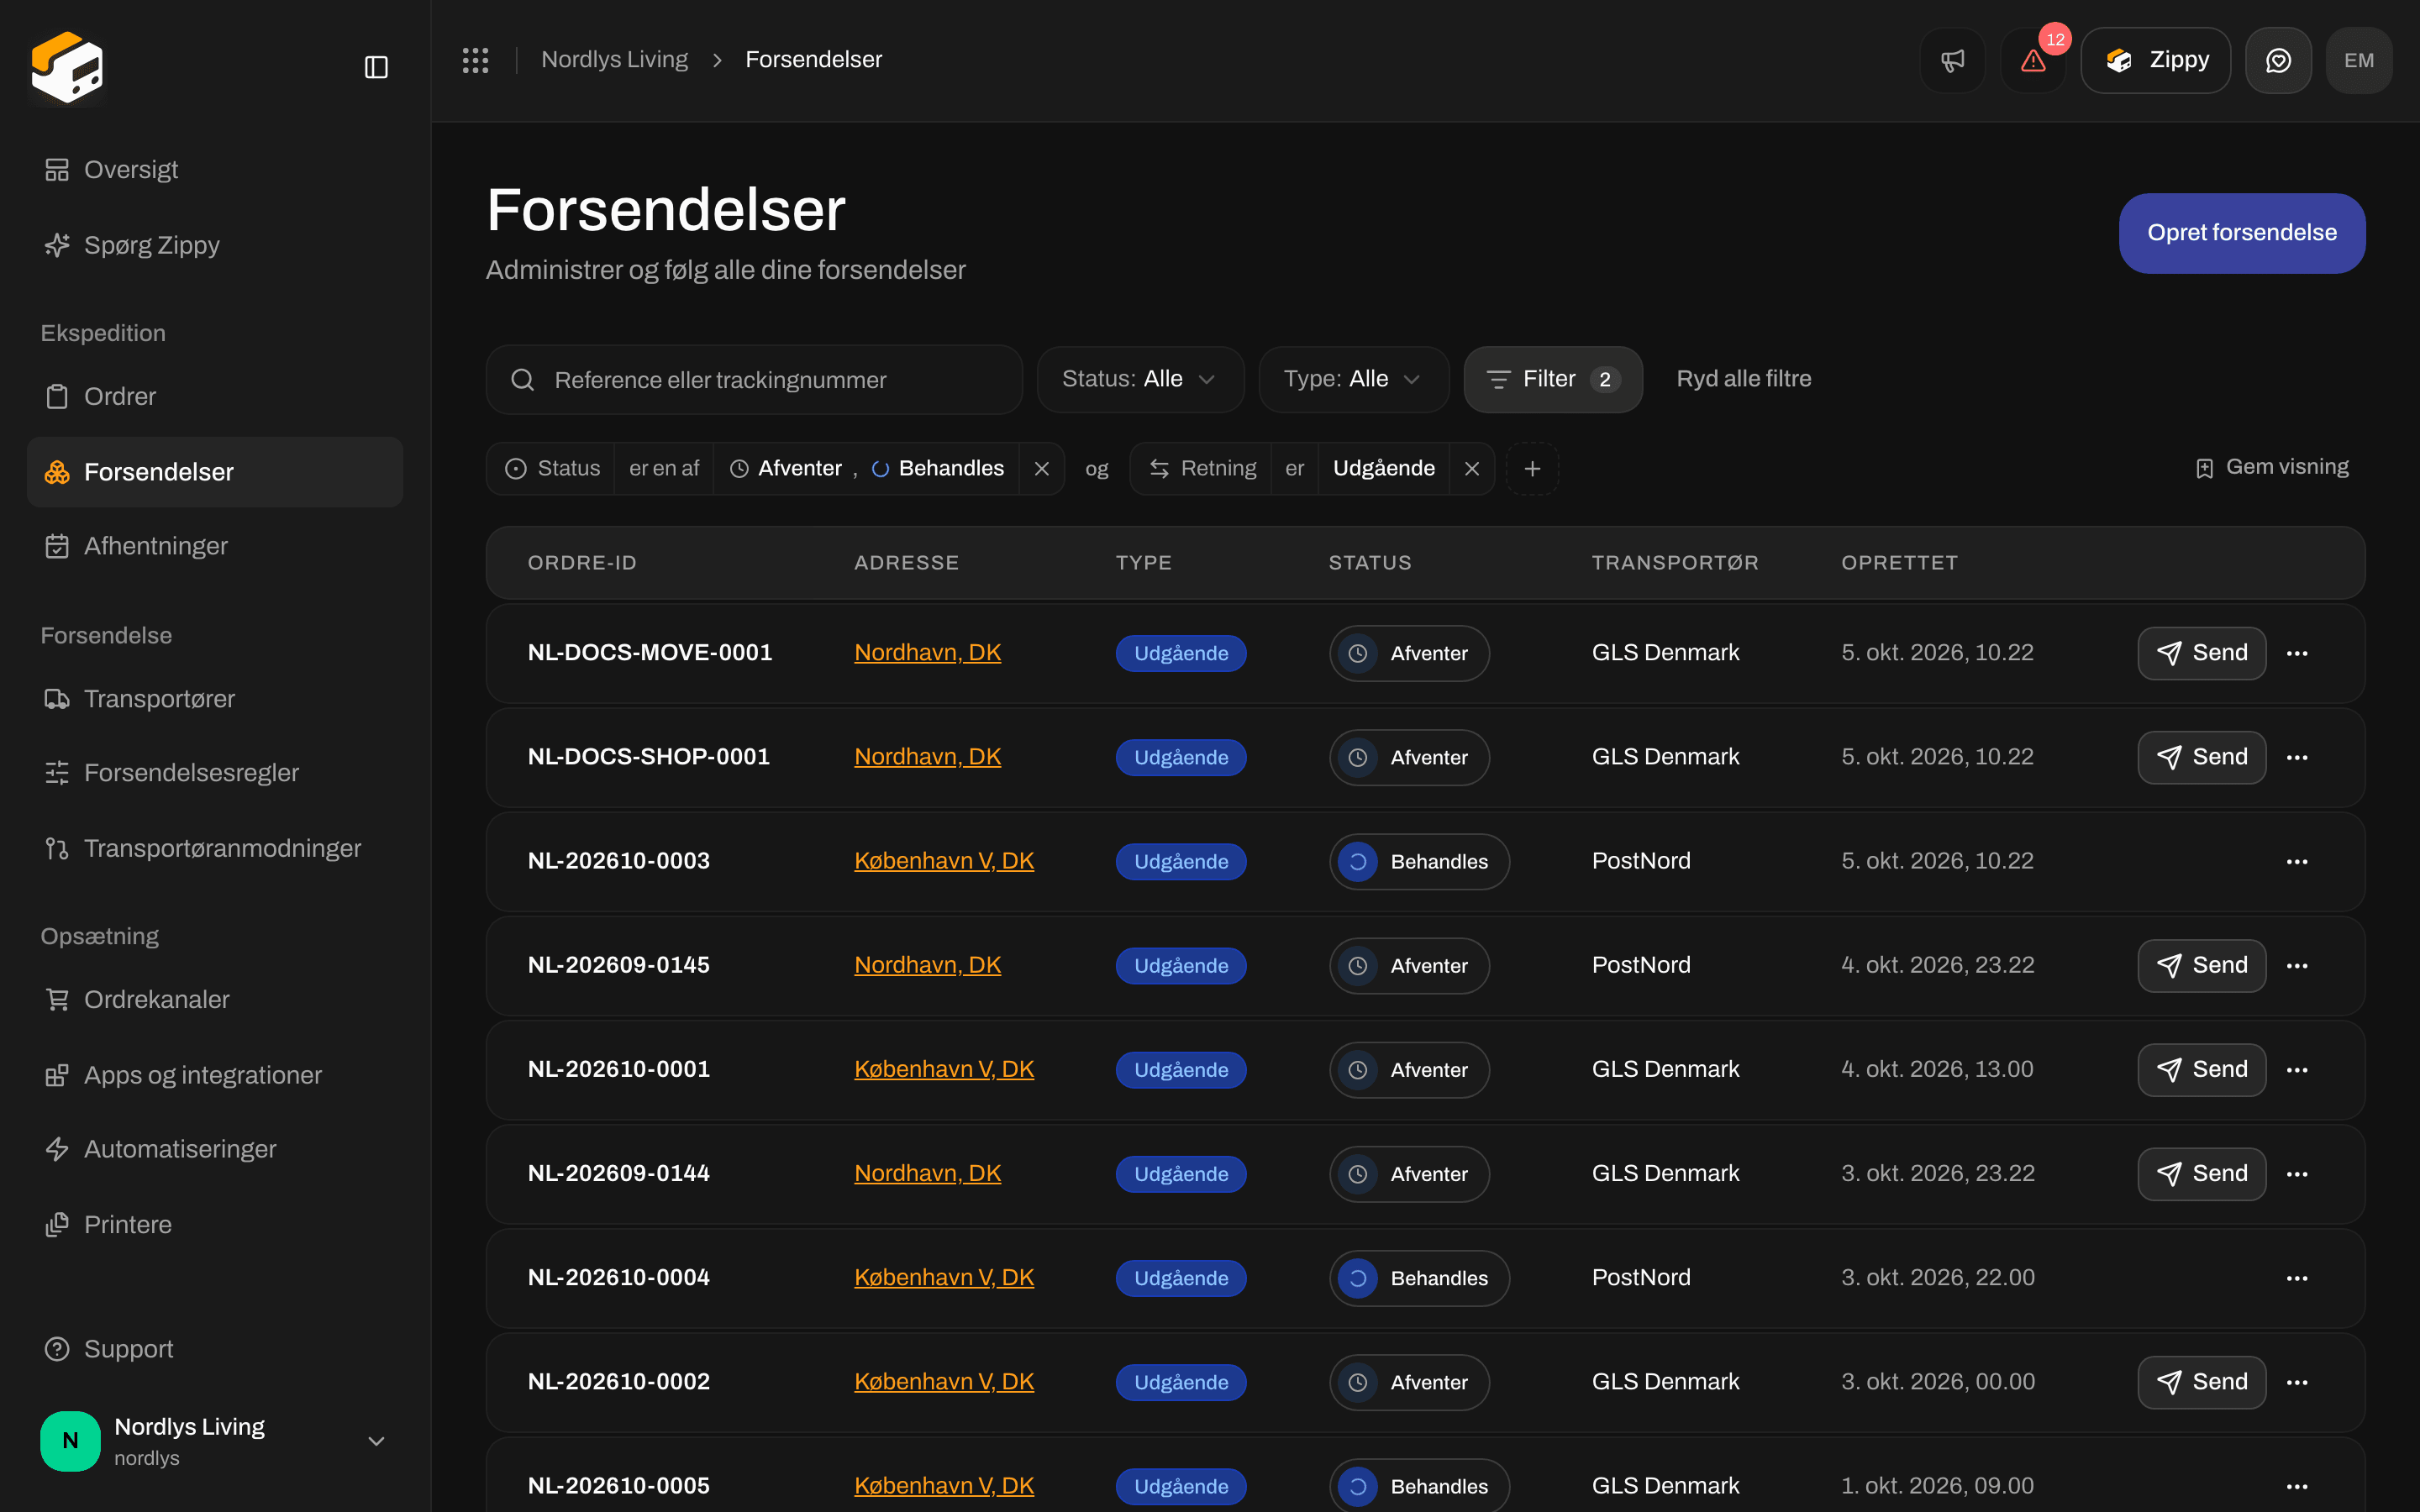Open Printere in sidebar
The height and width of the screenshot is (1512, 2420).
pyautogui.click(x=214, y=1225)
